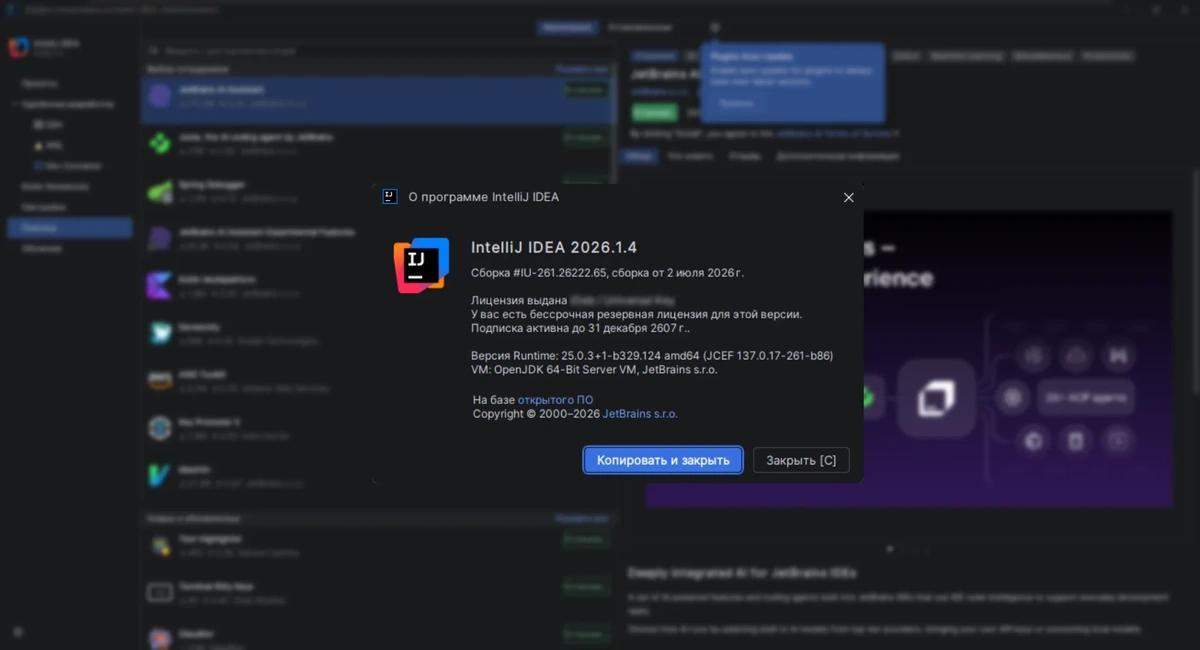
Task: Click the IntelliJ IDEA logo in welcome sidebar
Action: click(x=18, y=47)
